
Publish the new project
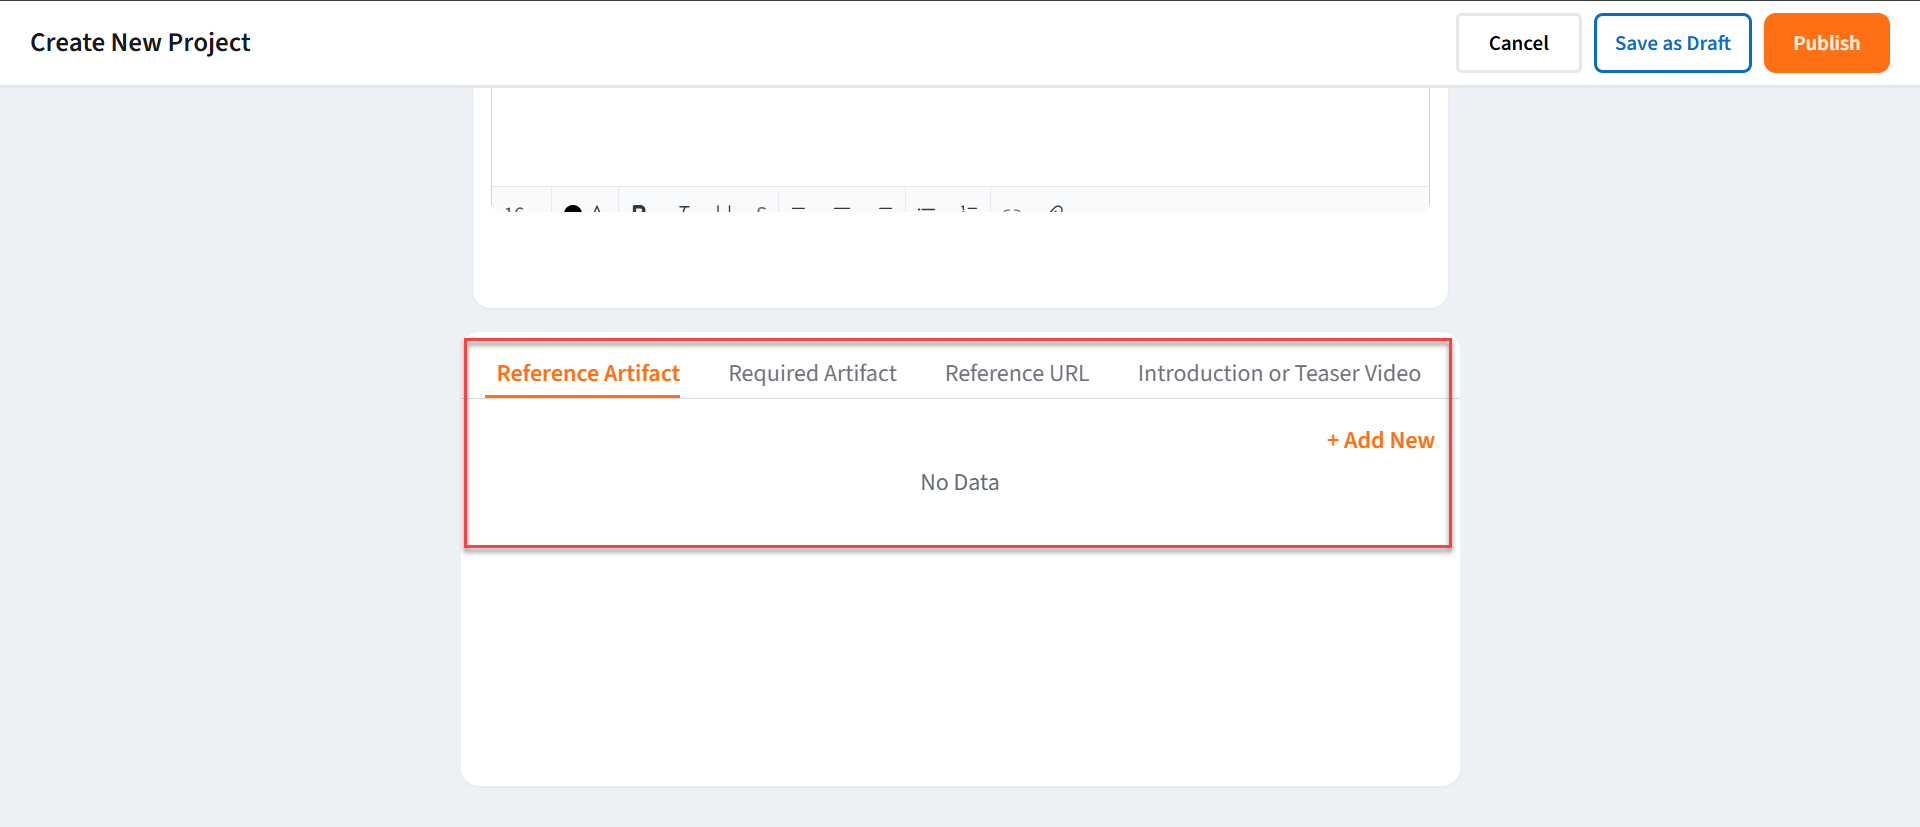[1826, 43]
